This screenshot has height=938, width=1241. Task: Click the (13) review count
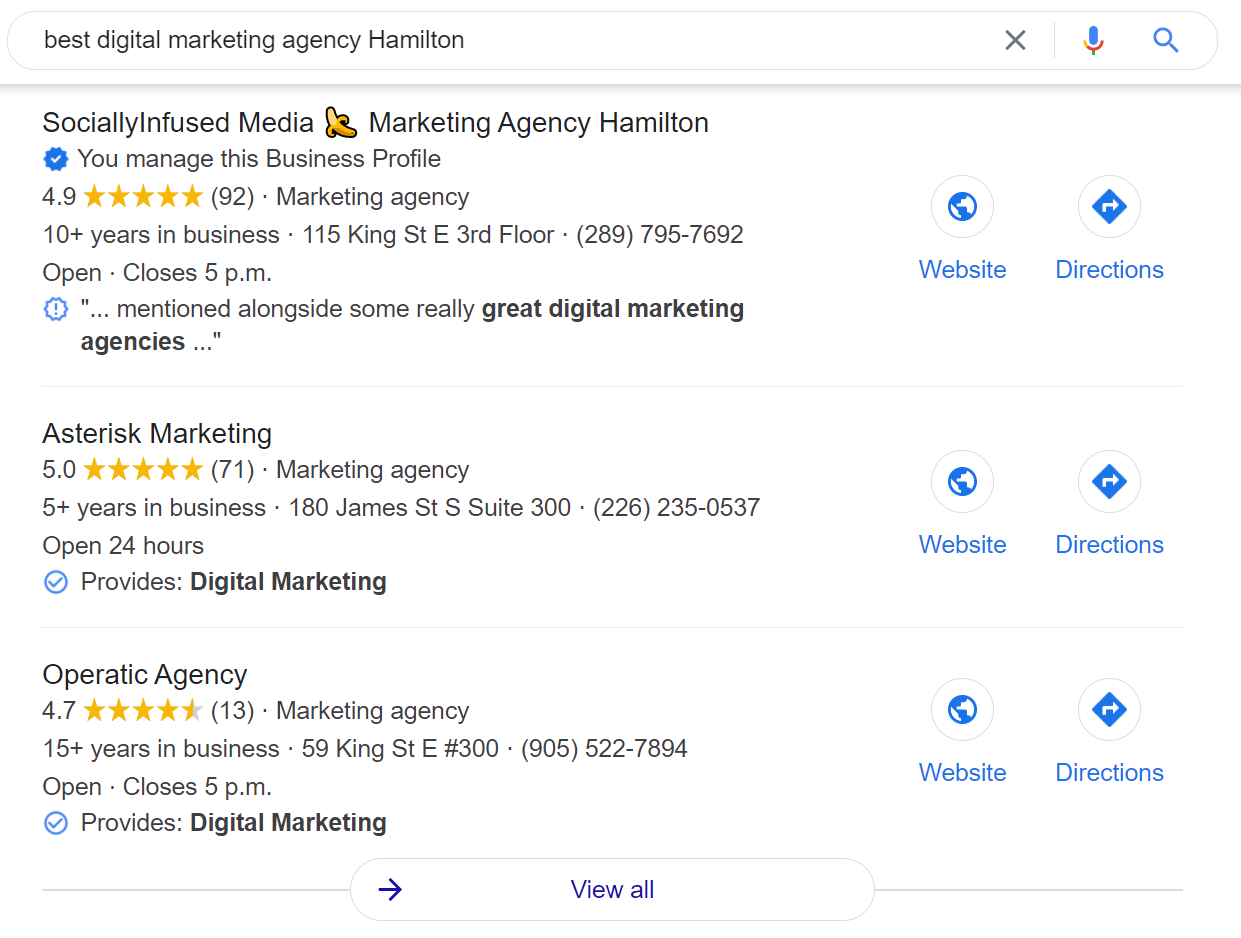232,711
